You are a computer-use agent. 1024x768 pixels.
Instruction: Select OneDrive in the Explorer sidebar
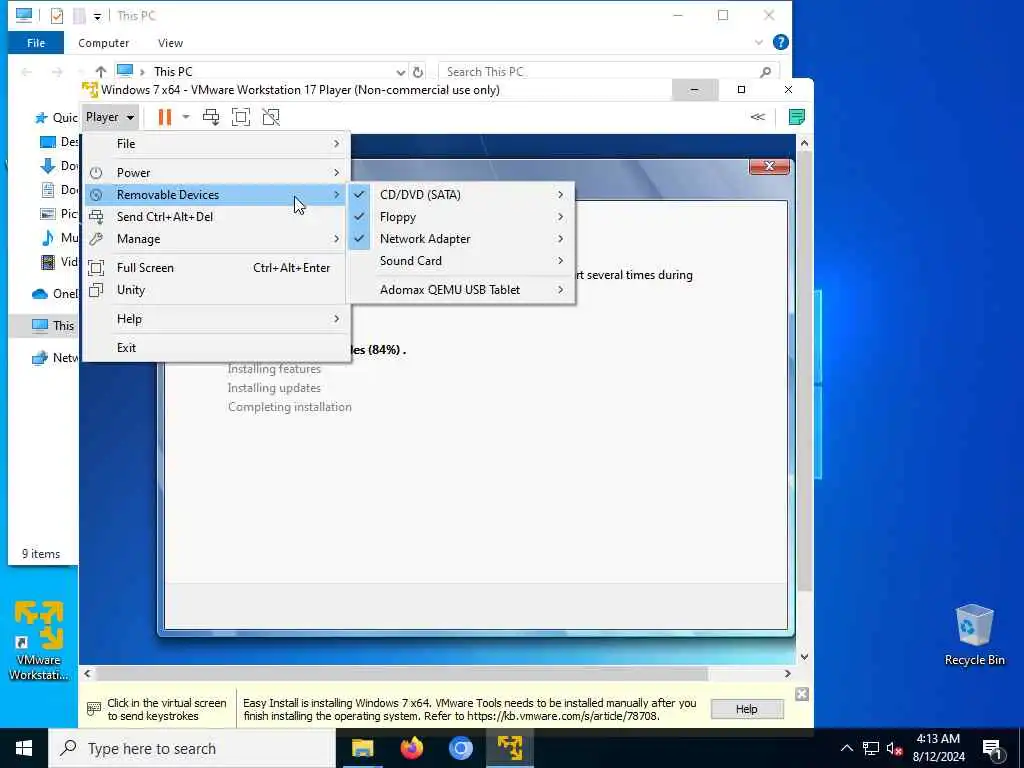click(x=54, y=293)
